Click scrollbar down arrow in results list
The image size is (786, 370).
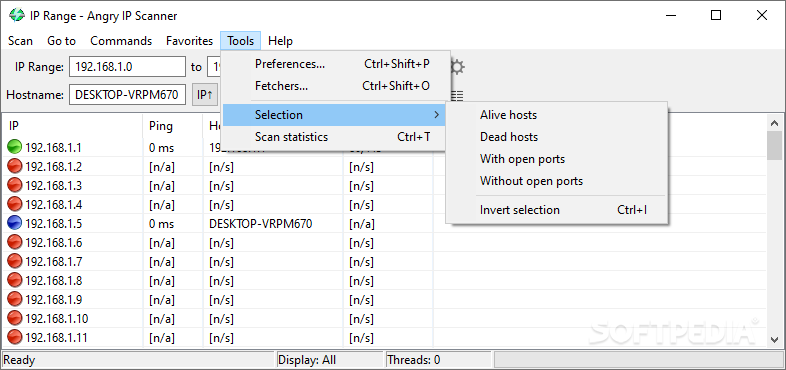click(x=774, y=339)
